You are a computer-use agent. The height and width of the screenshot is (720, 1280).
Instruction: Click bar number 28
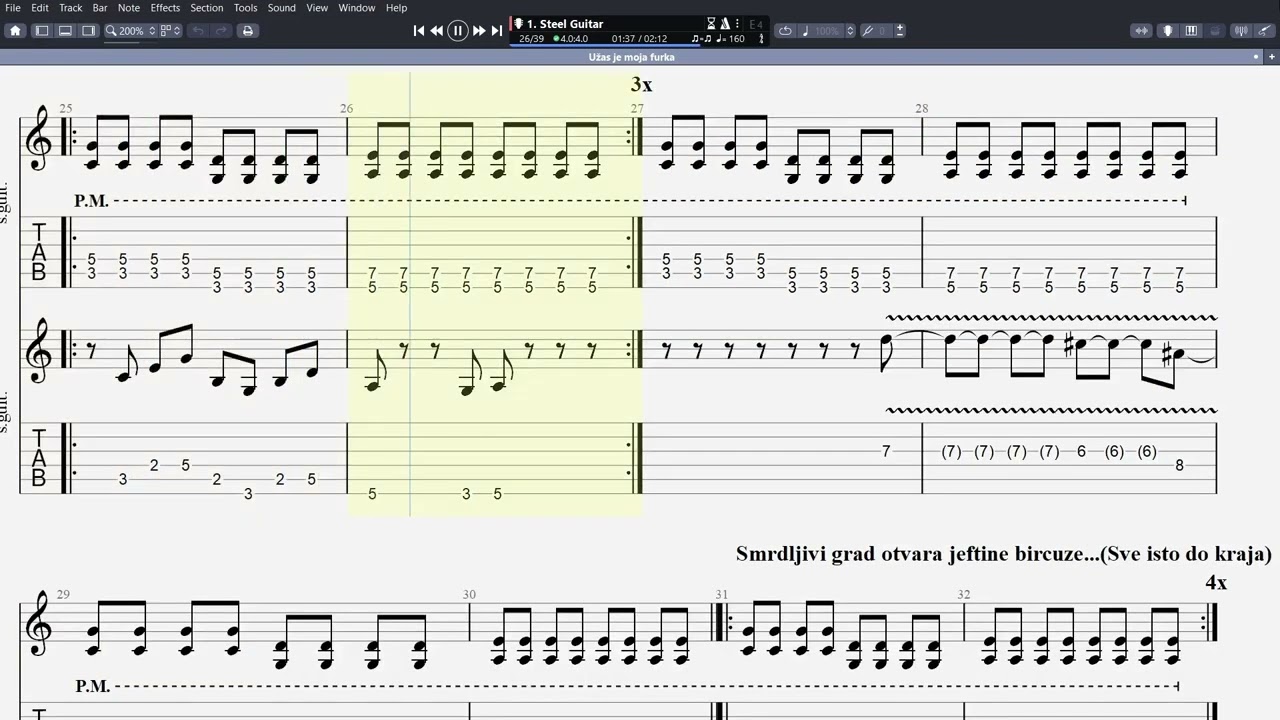click(x=921, y=108)
